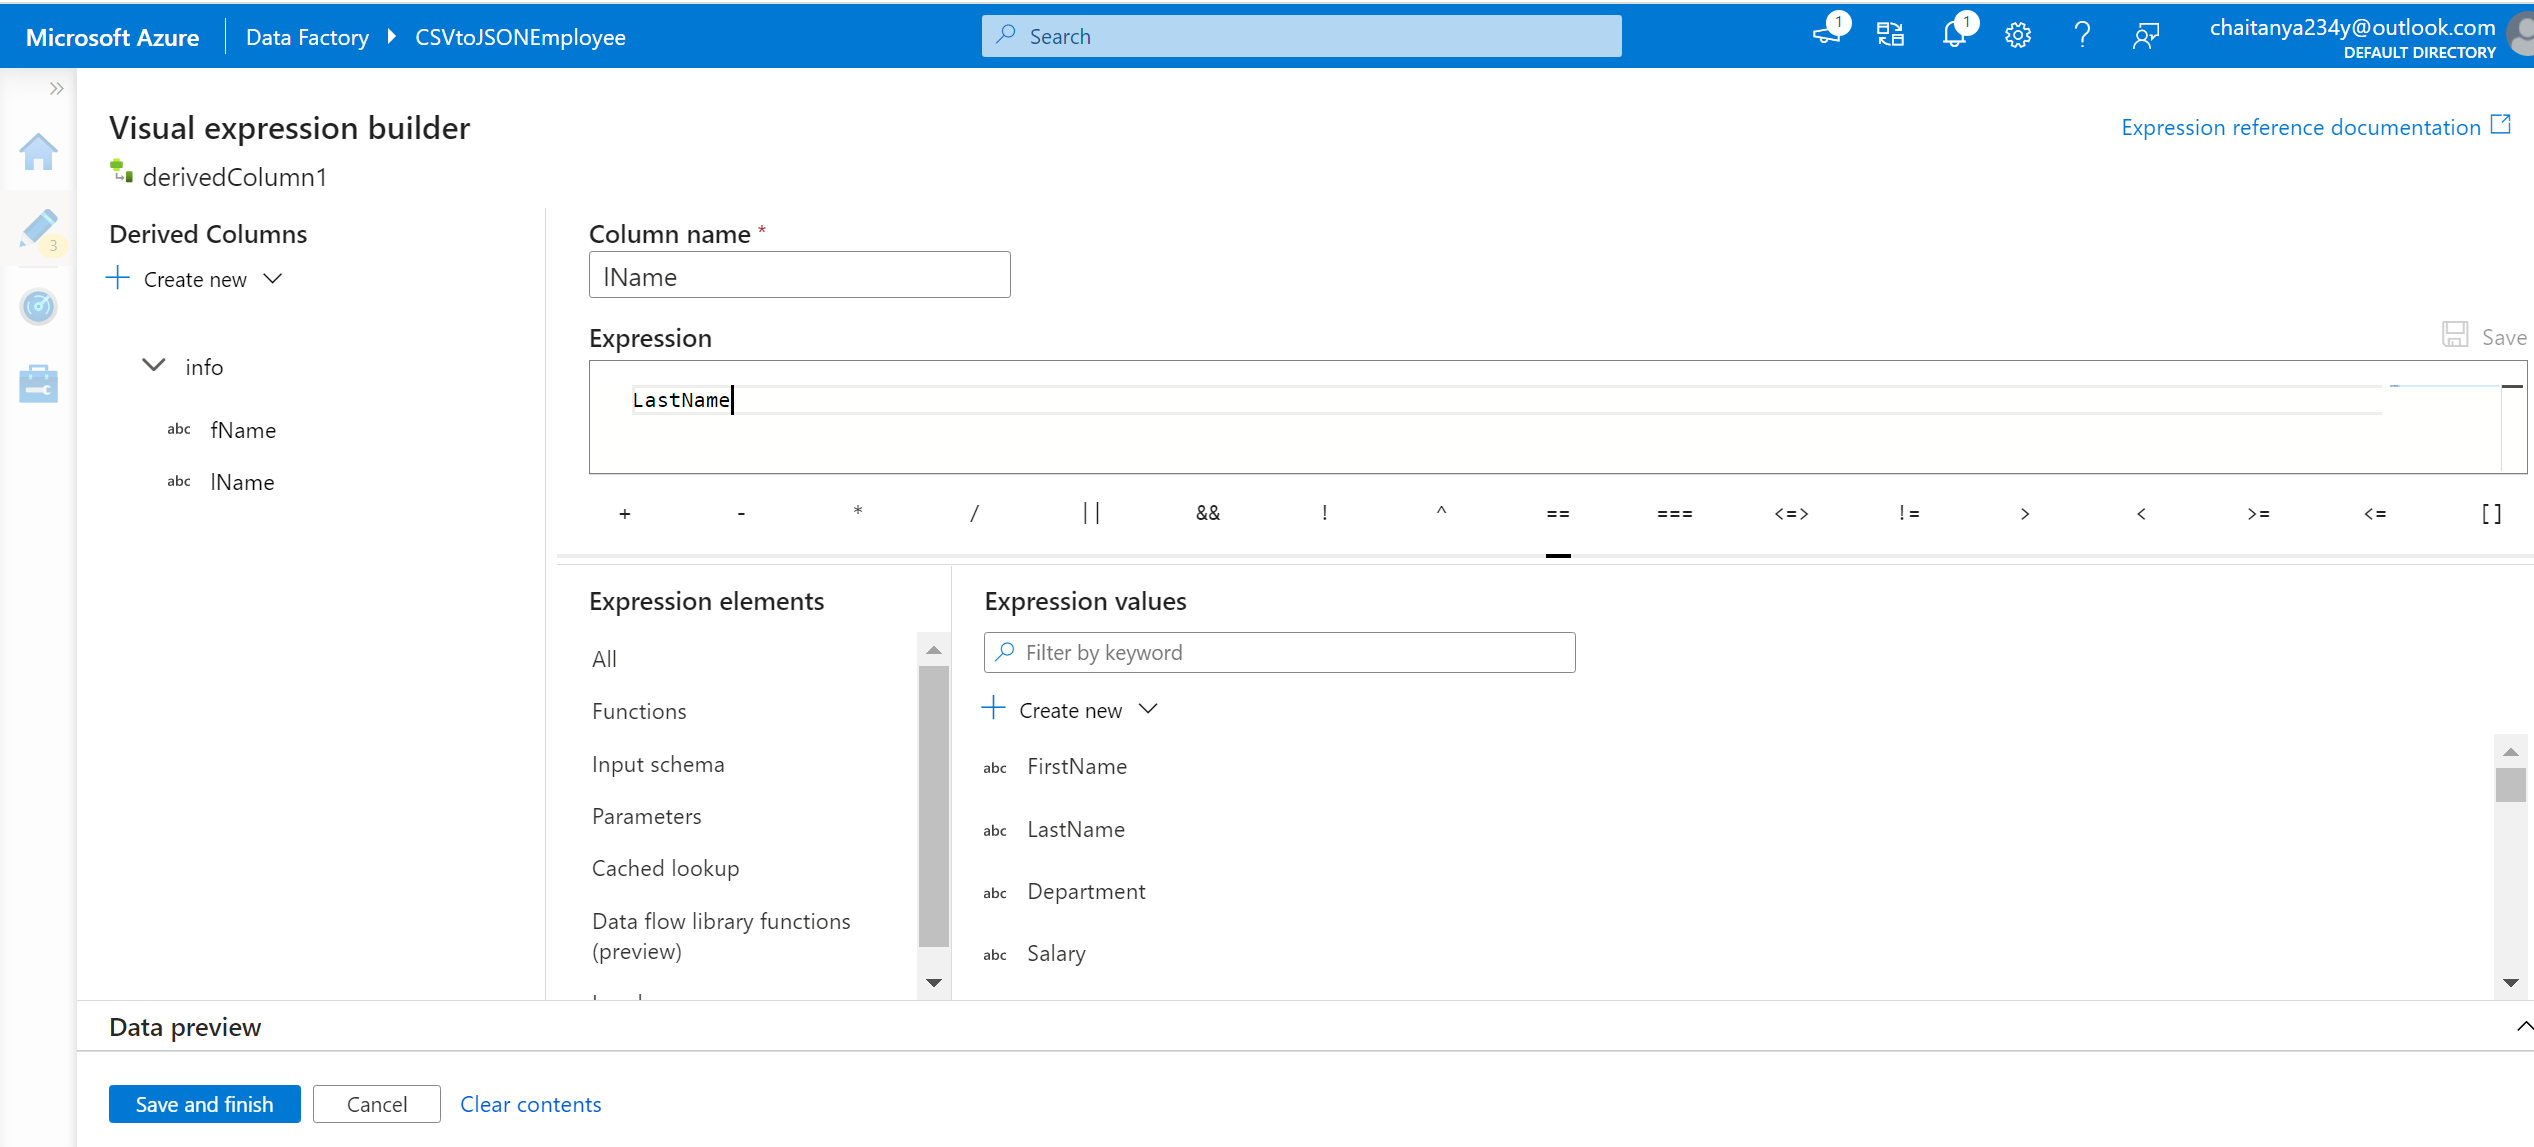Click the CSVtoJSONEmployee breadcrumb
The width and height of the screenshot is (2534, 1147).
(520, 37)
